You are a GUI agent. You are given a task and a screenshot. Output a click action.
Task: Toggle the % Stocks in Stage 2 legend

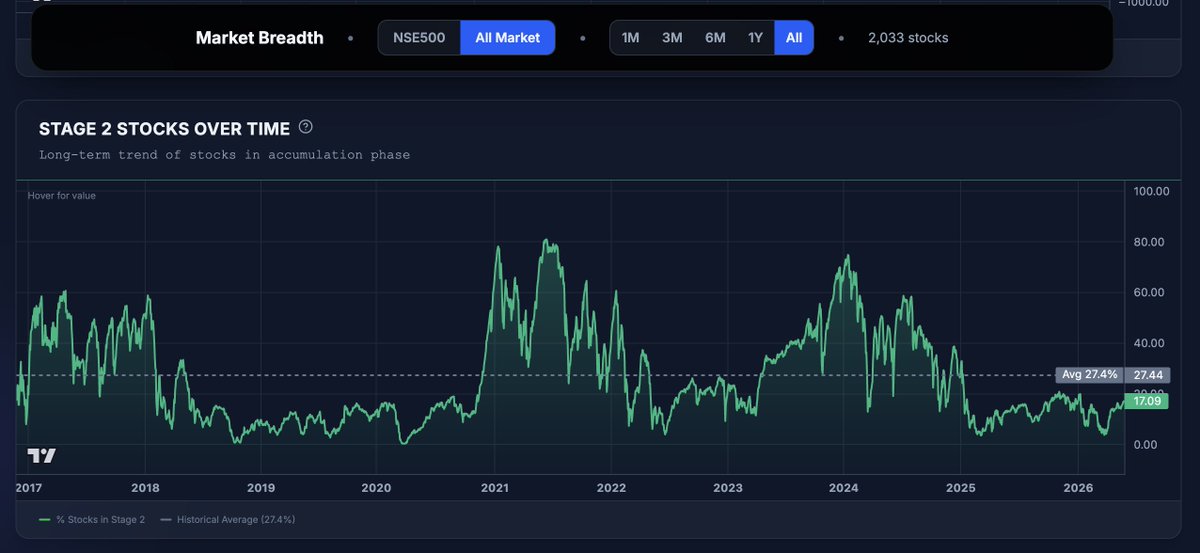pyautogui.click(x=92, y=520)
